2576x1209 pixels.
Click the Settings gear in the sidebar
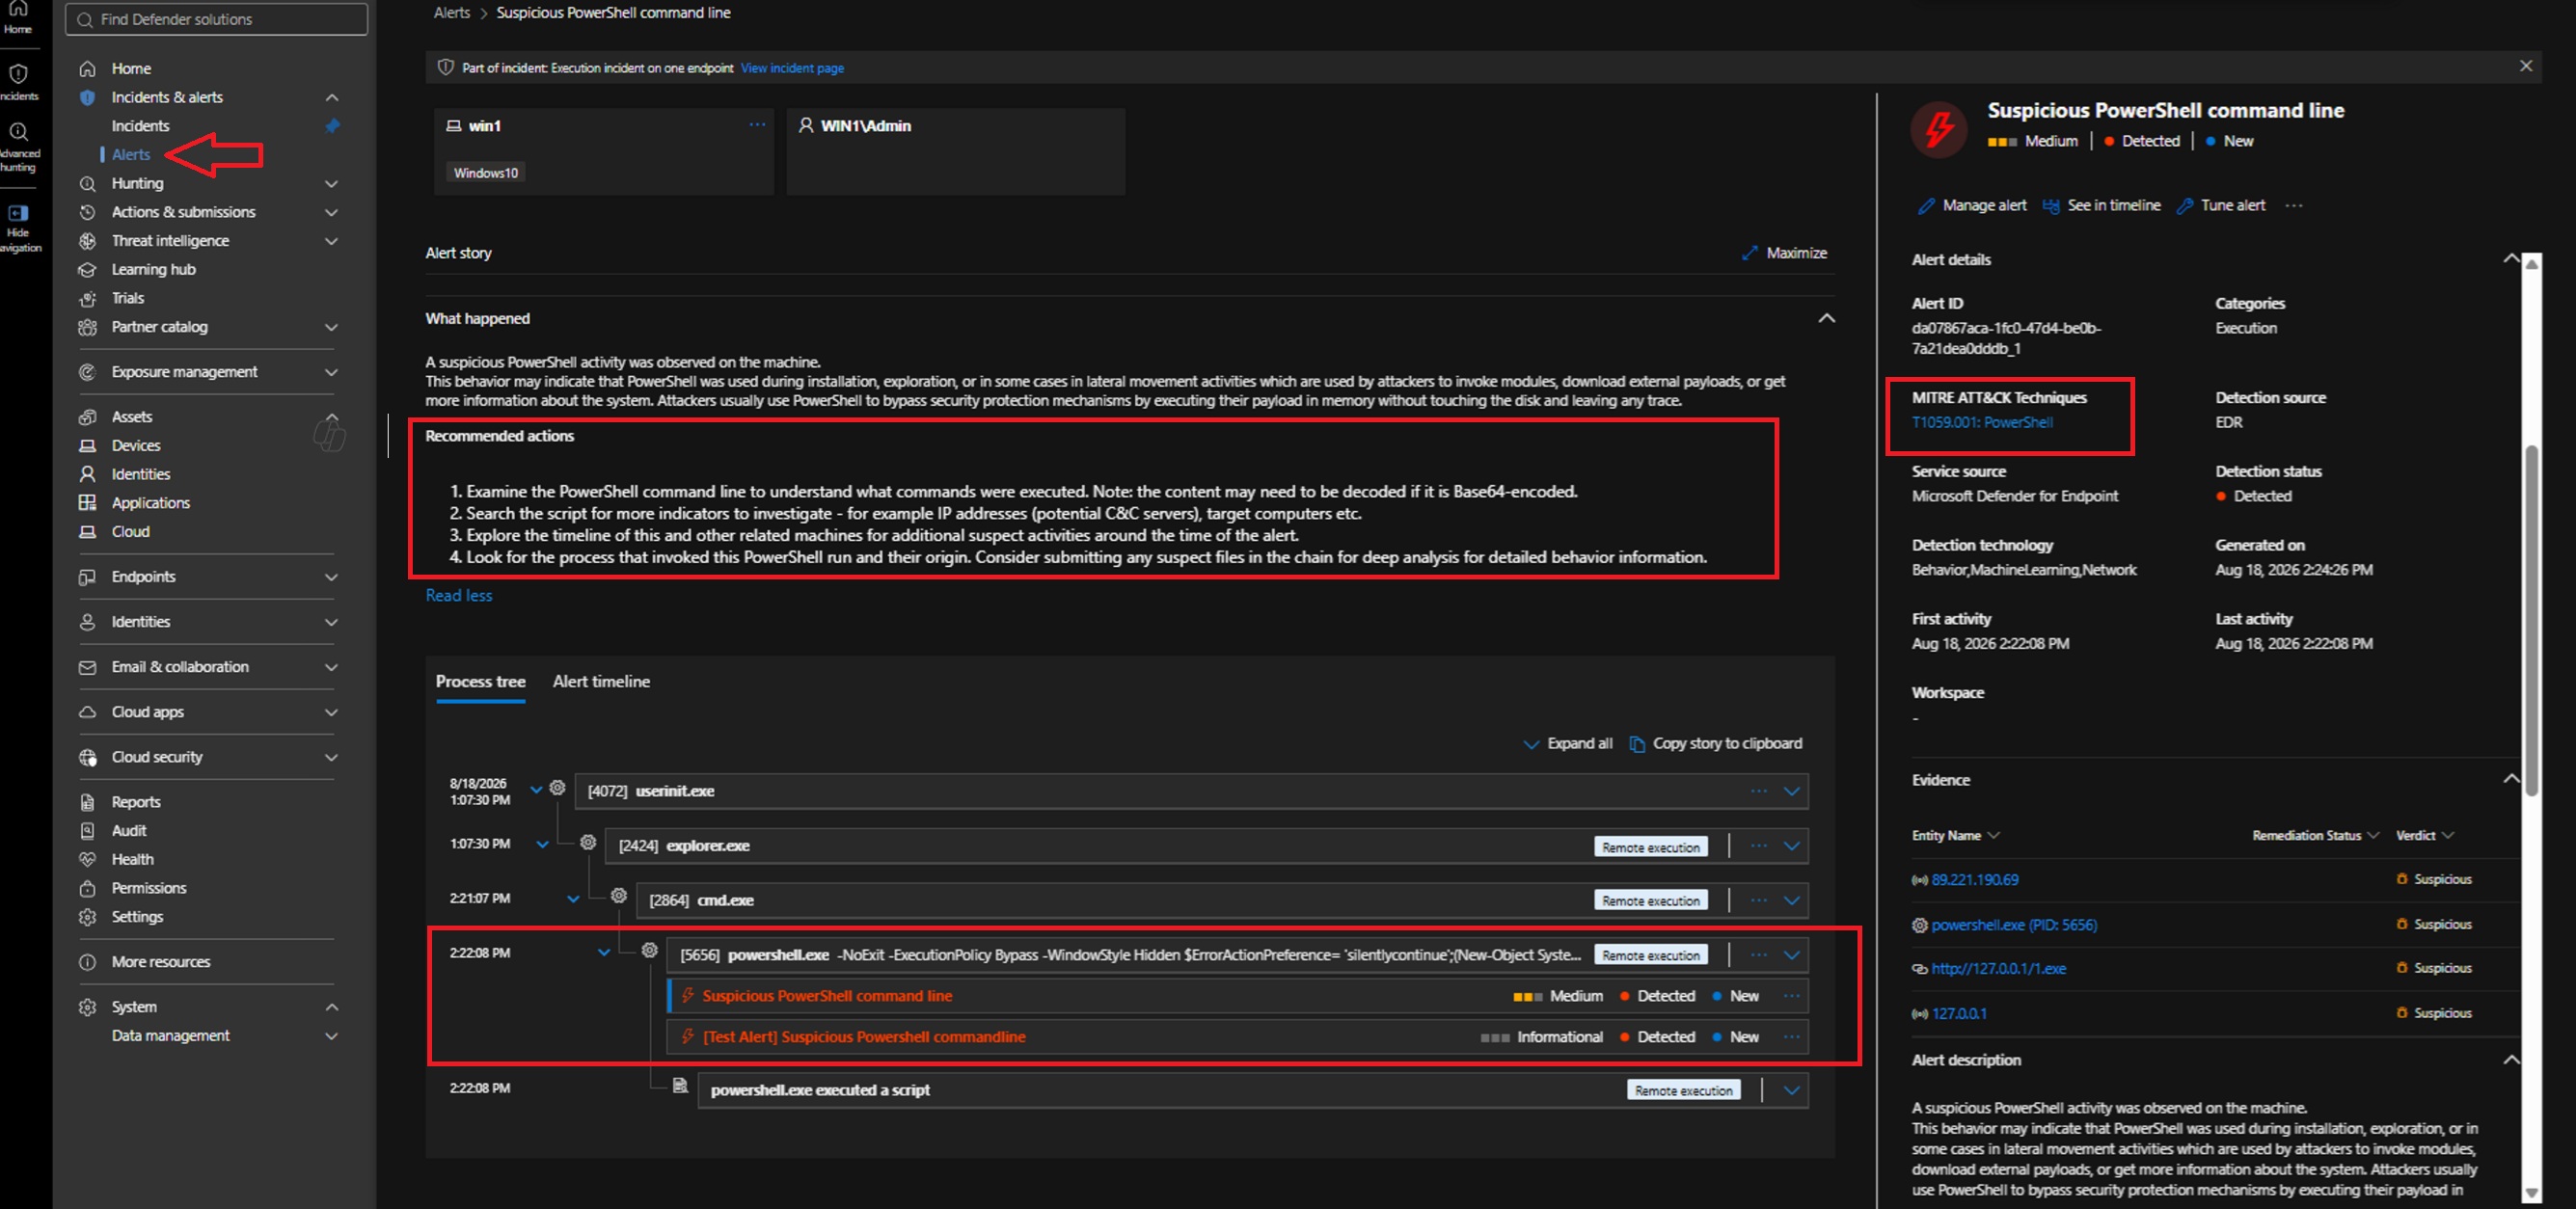[88, 917]
